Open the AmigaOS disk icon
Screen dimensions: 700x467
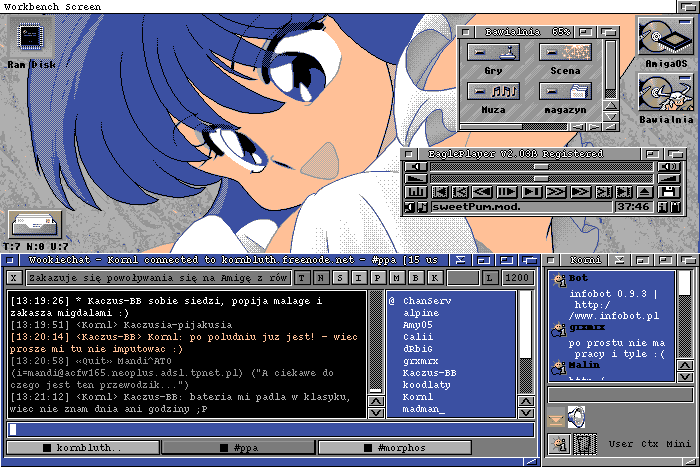point(665,37)
